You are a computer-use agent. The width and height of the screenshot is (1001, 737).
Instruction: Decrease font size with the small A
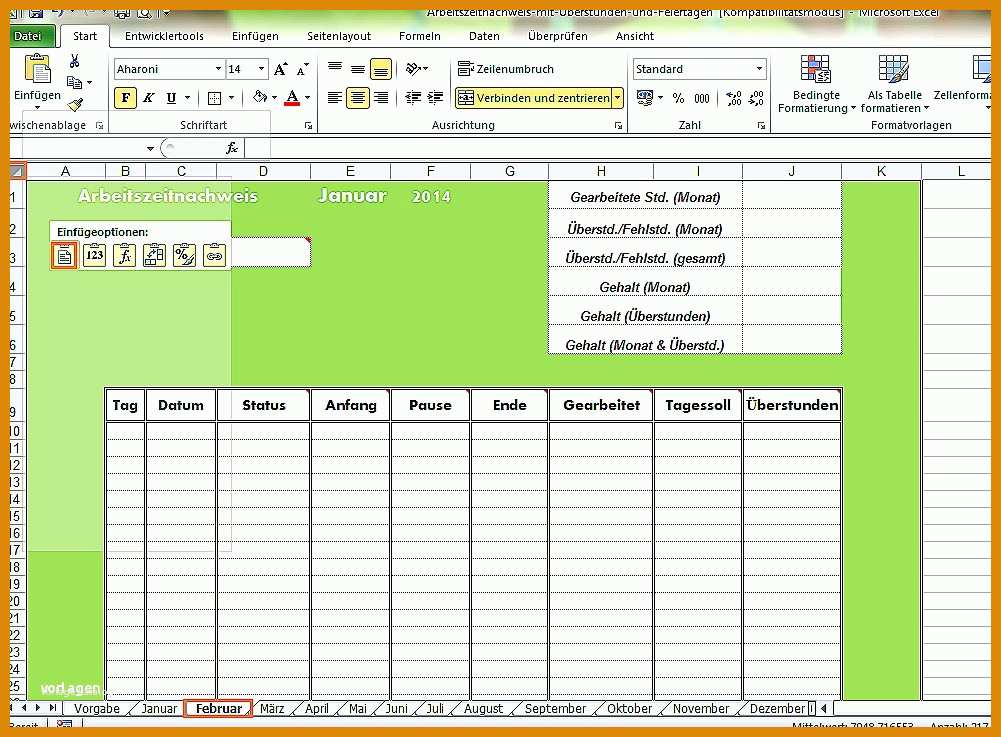tap(302, 69)
